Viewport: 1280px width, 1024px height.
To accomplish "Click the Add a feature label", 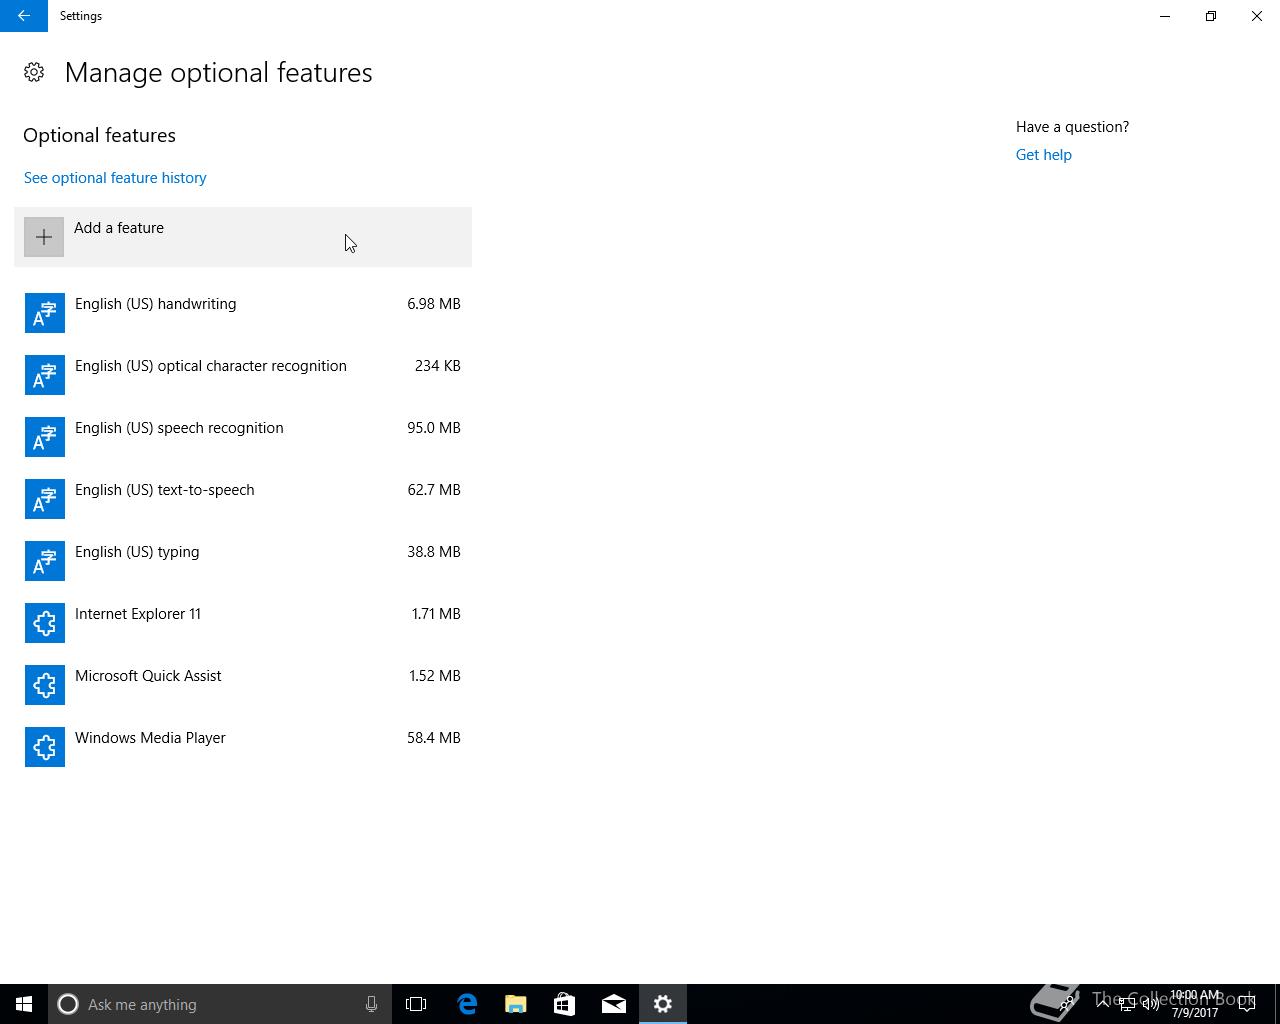I will click(x=119, y=228).
